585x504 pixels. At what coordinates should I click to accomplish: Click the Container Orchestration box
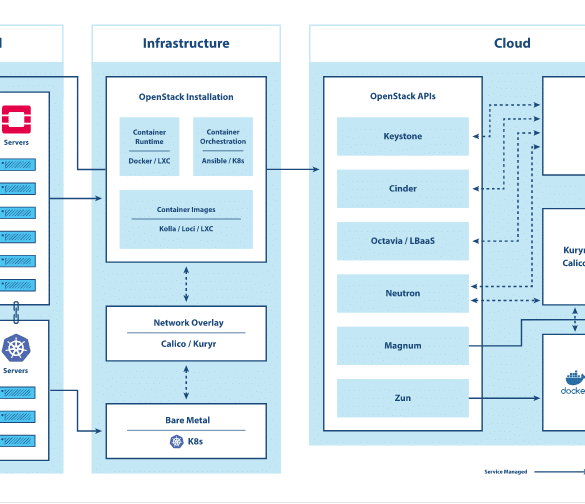tap(223, 146)
